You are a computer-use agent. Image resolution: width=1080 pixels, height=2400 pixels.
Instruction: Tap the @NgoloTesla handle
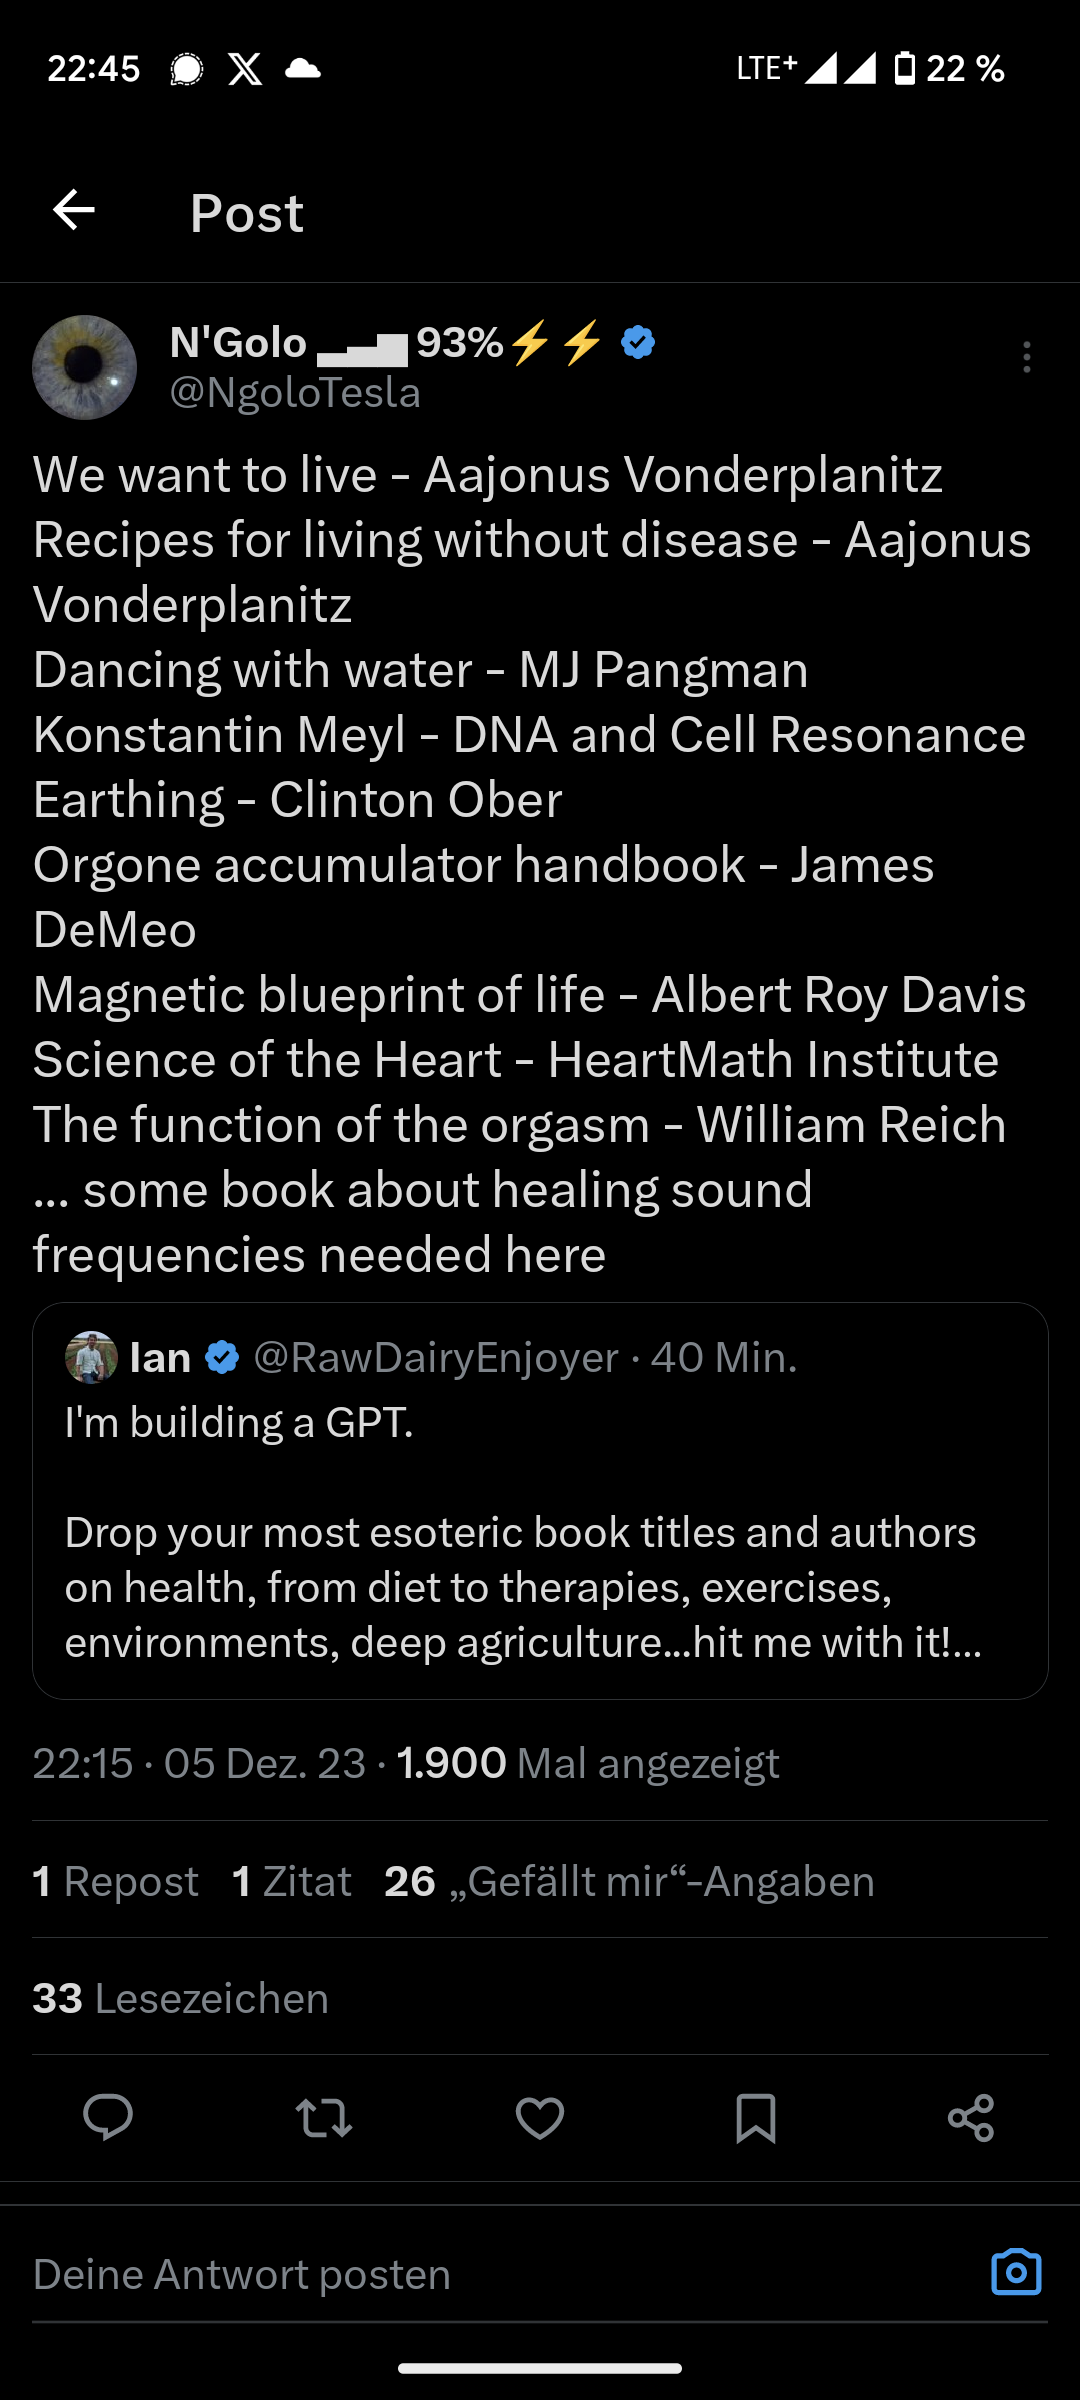(x=295, y=392)
